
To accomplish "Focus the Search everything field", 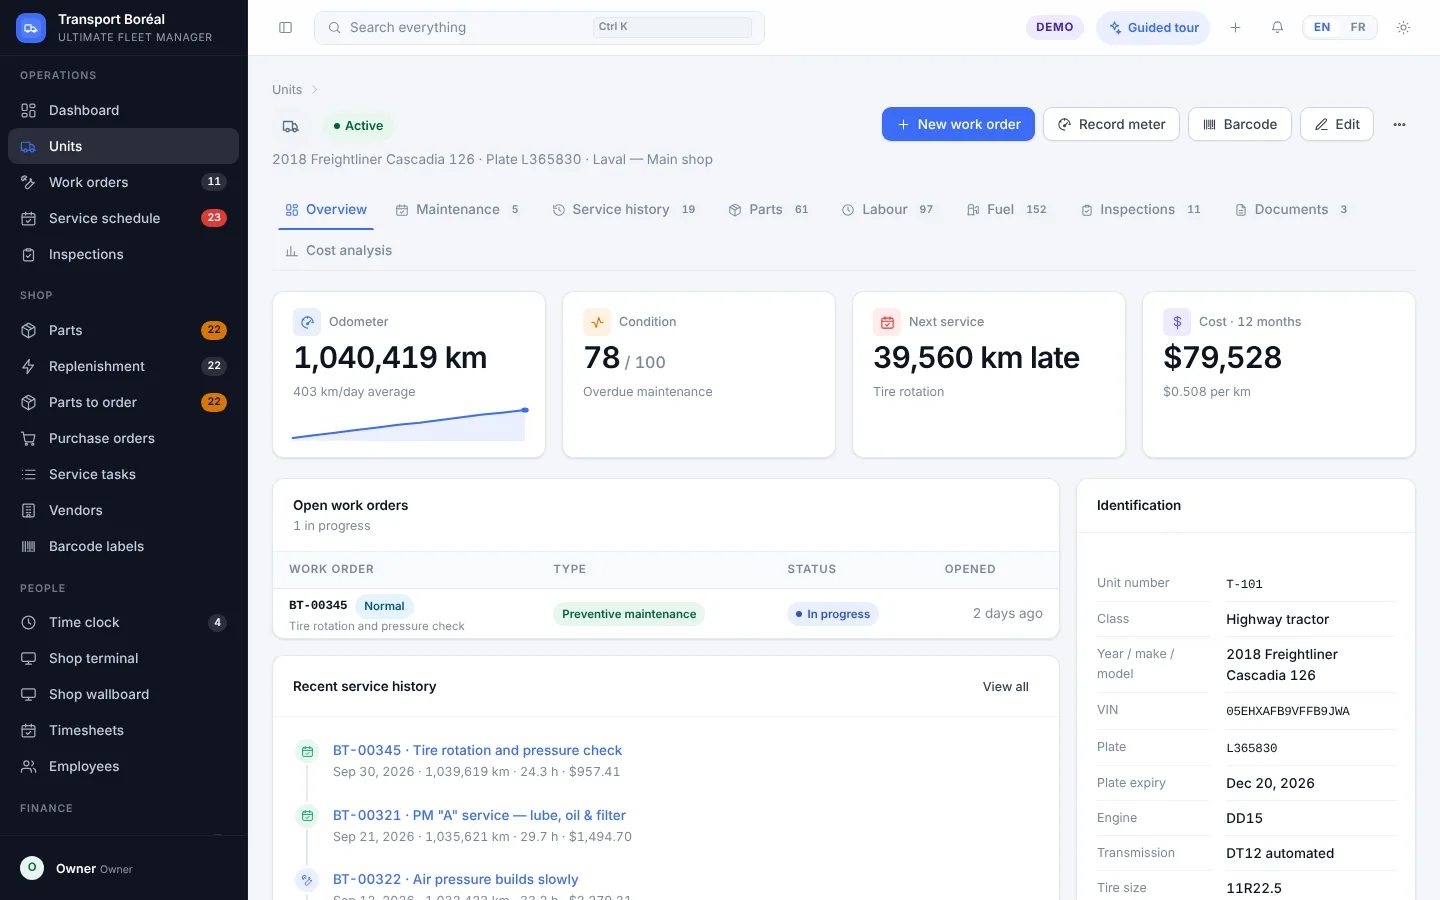I will [539, 28].
